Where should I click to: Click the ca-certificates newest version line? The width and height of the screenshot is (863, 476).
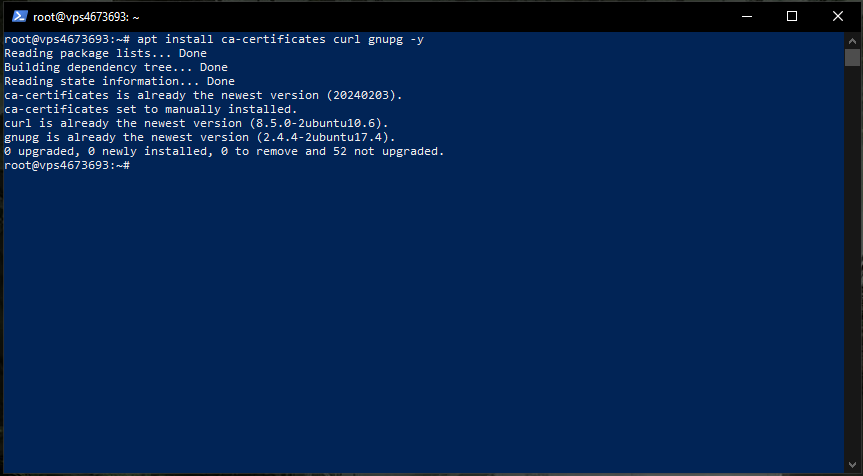click(x=203, y=95)
